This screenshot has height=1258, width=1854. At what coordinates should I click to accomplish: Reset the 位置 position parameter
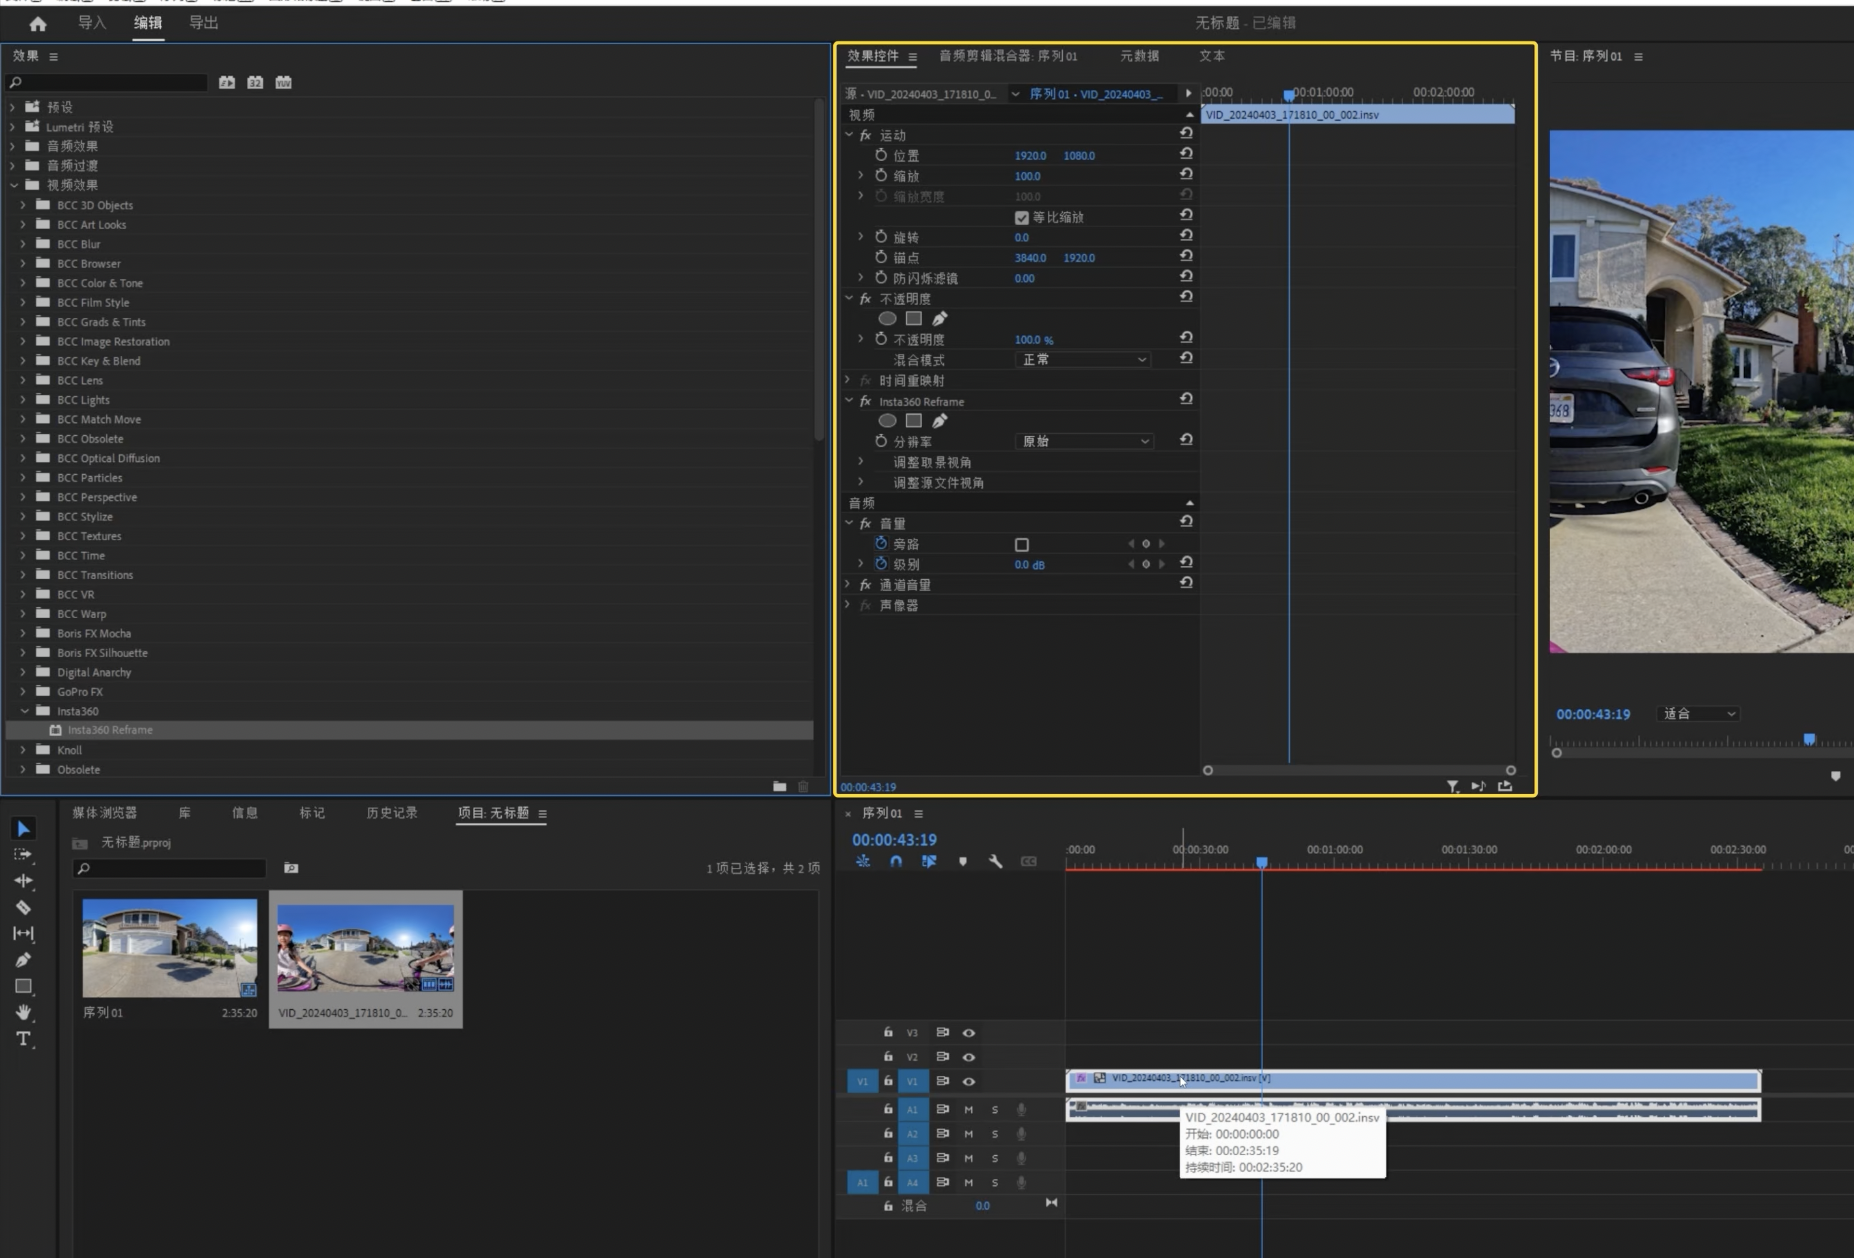(x=1186, y=154)
